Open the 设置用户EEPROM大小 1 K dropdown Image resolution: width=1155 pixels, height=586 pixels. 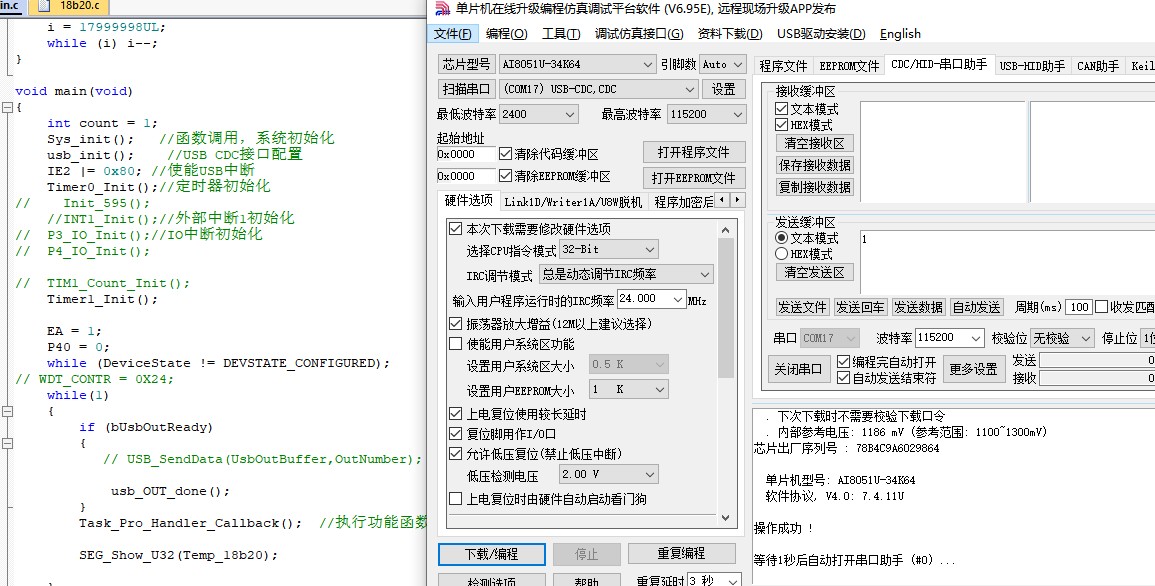tap(628, 389)
